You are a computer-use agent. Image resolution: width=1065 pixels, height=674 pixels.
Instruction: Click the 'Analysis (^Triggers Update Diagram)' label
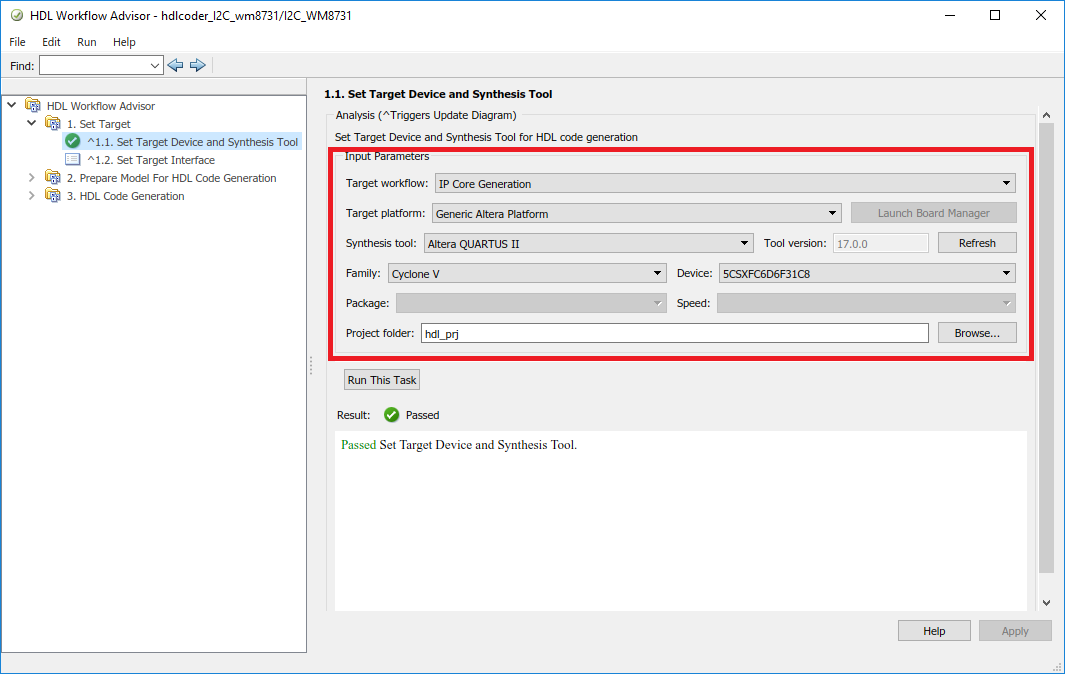tap(426, 116)
